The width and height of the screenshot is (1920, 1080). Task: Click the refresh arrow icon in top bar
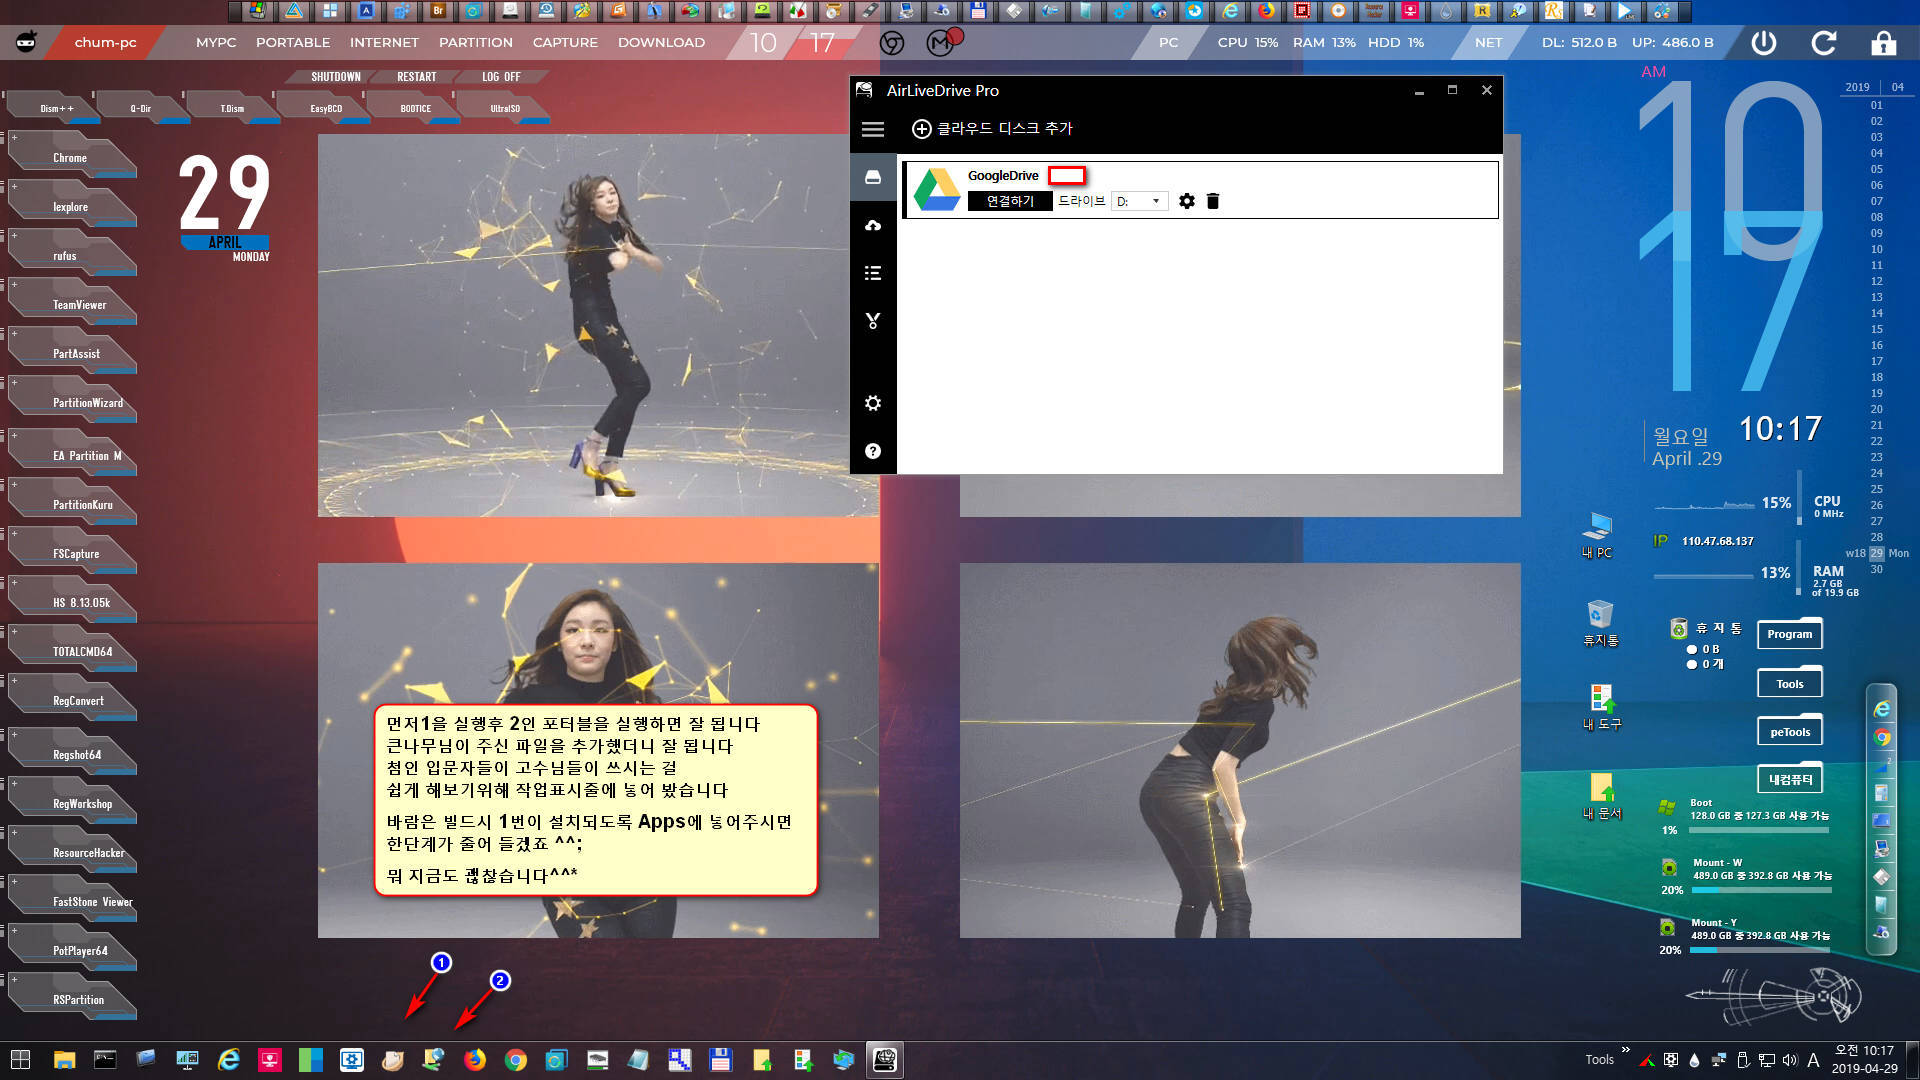point(1824,42)
